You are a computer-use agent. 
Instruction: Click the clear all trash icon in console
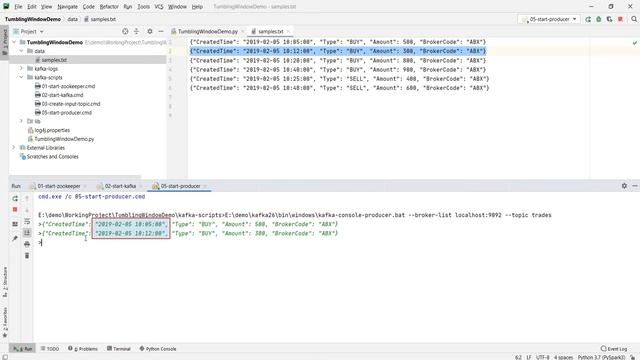click(27, 256)
